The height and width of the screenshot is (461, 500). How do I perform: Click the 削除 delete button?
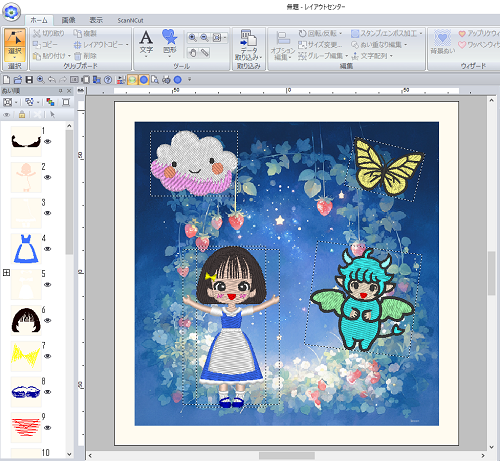point(85,56)
